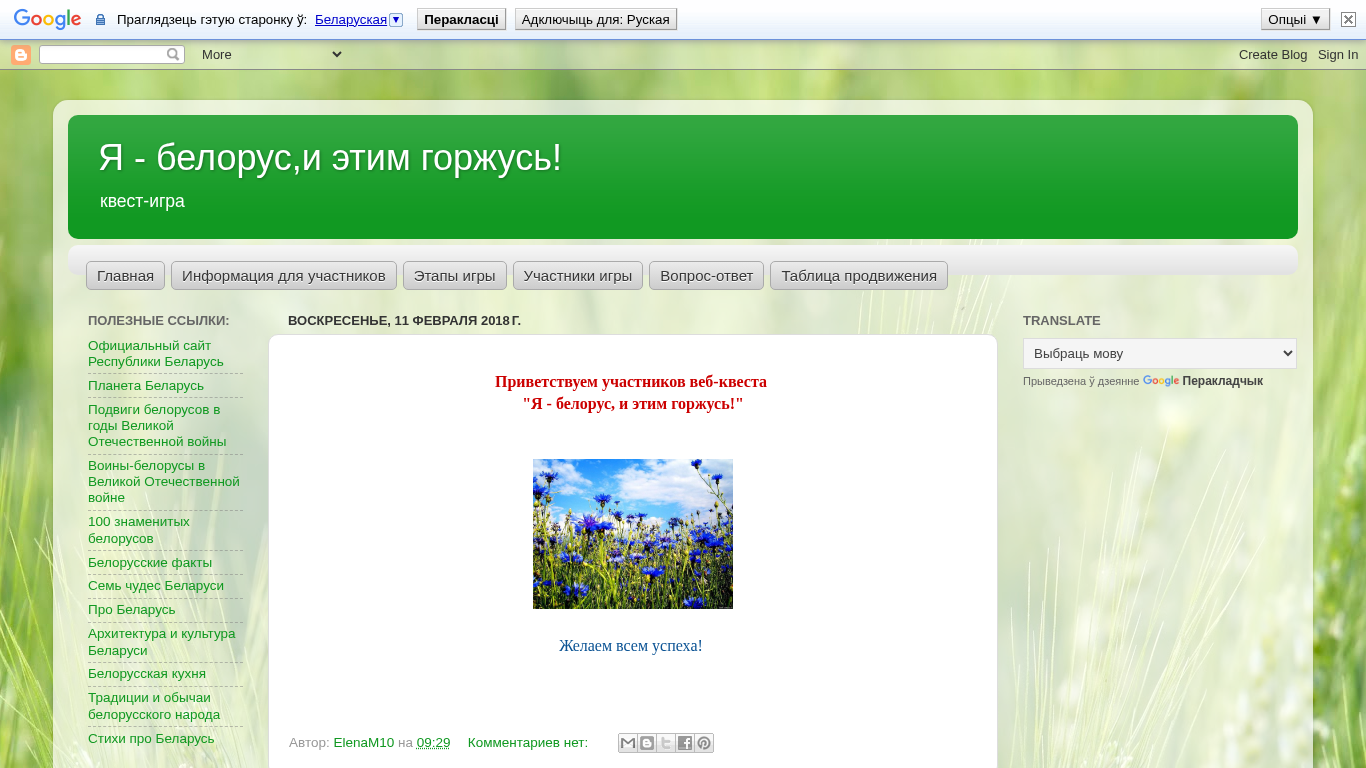
Task: Click the orange Blogger logo icon
Action: tap(21, 55)
